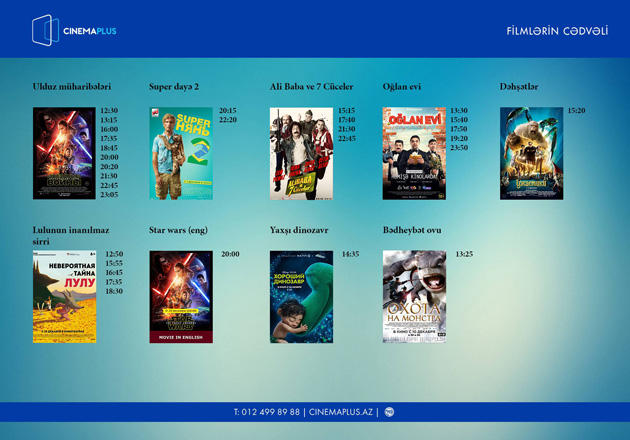Select 18:45 showtime for Ulduz müharibələri
This screenshot has width=630, height=440.
click(x=109, y=148)
